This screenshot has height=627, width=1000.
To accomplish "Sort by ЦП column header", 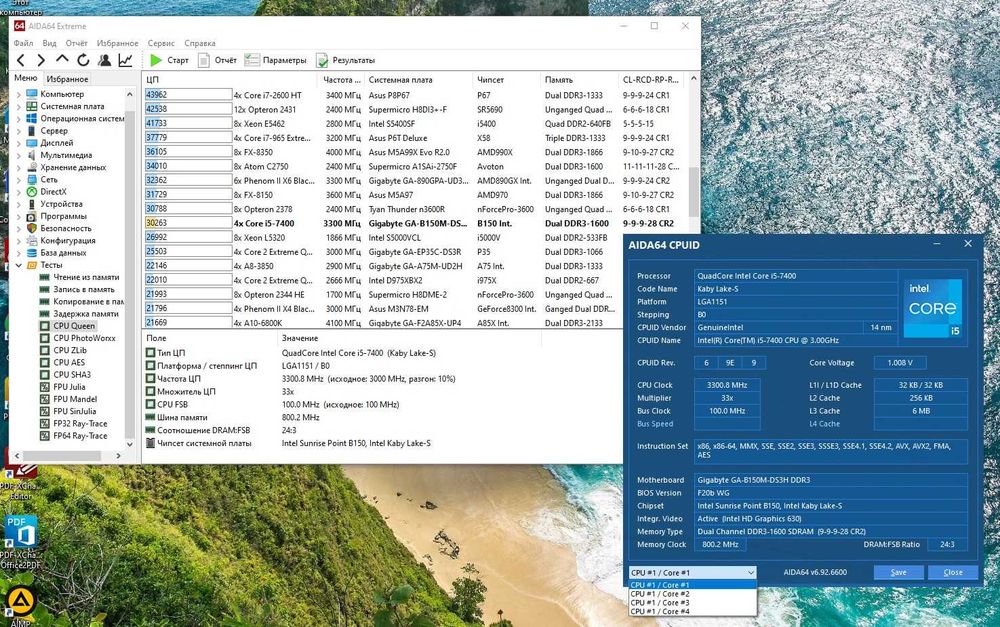I will (230, 80).
